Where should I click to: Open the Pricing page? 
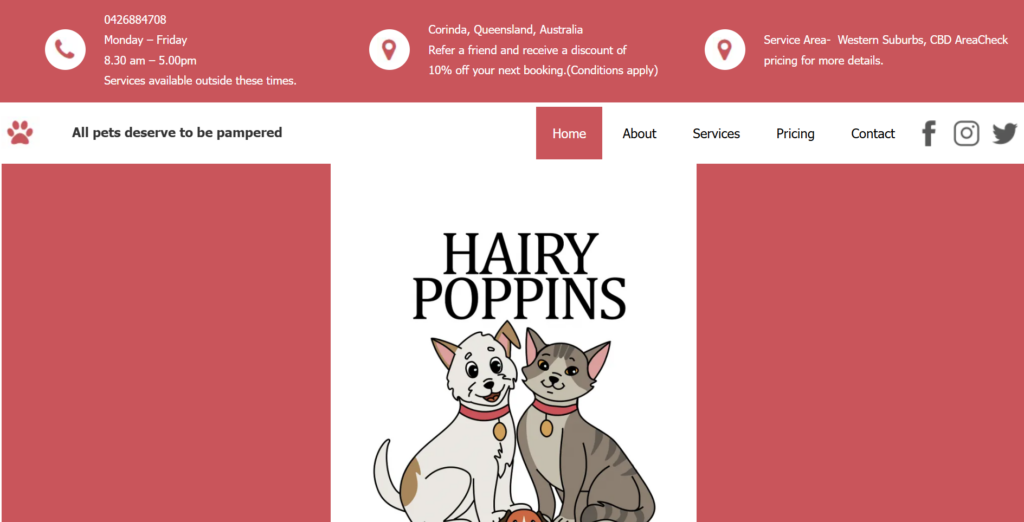(x=795, y=133)
